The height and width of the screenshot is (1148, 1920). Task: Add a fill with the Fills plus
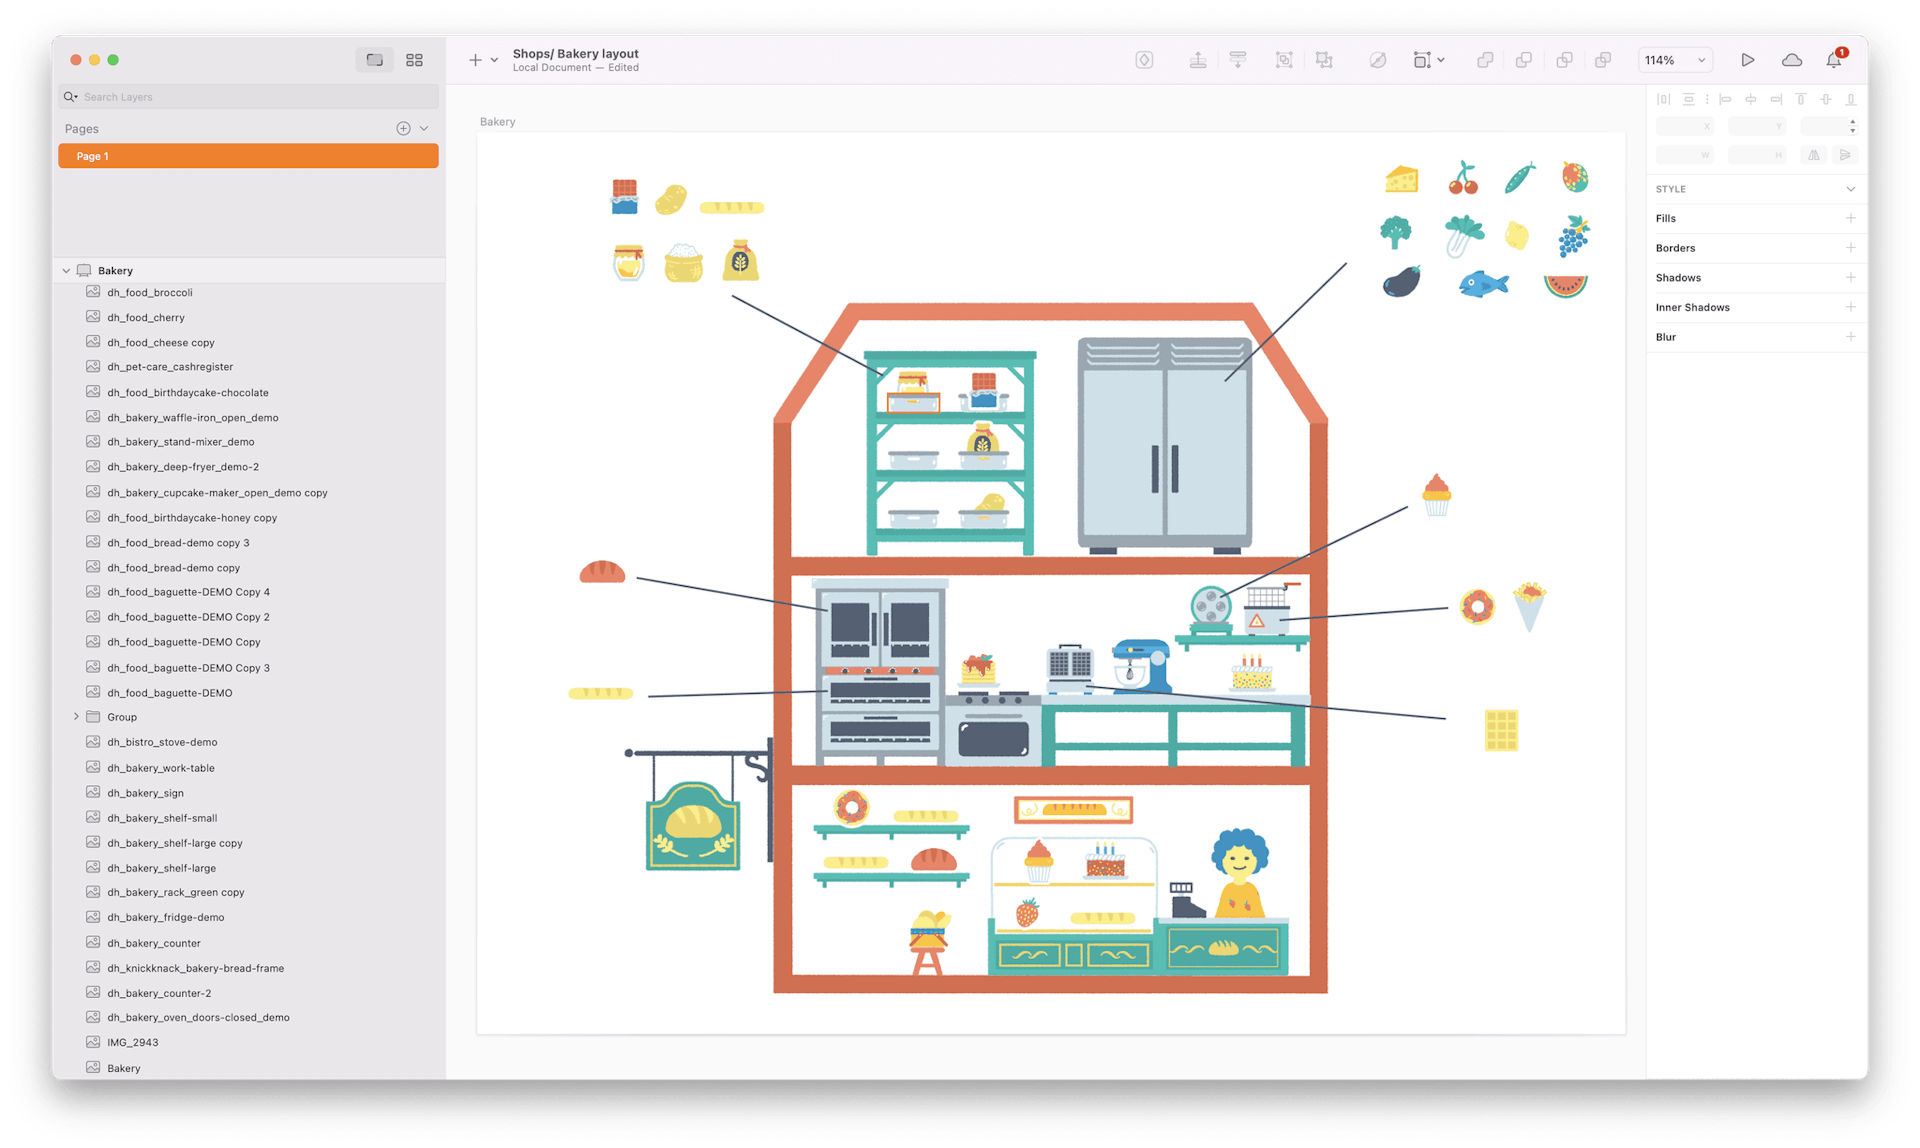click(1850, 218)
